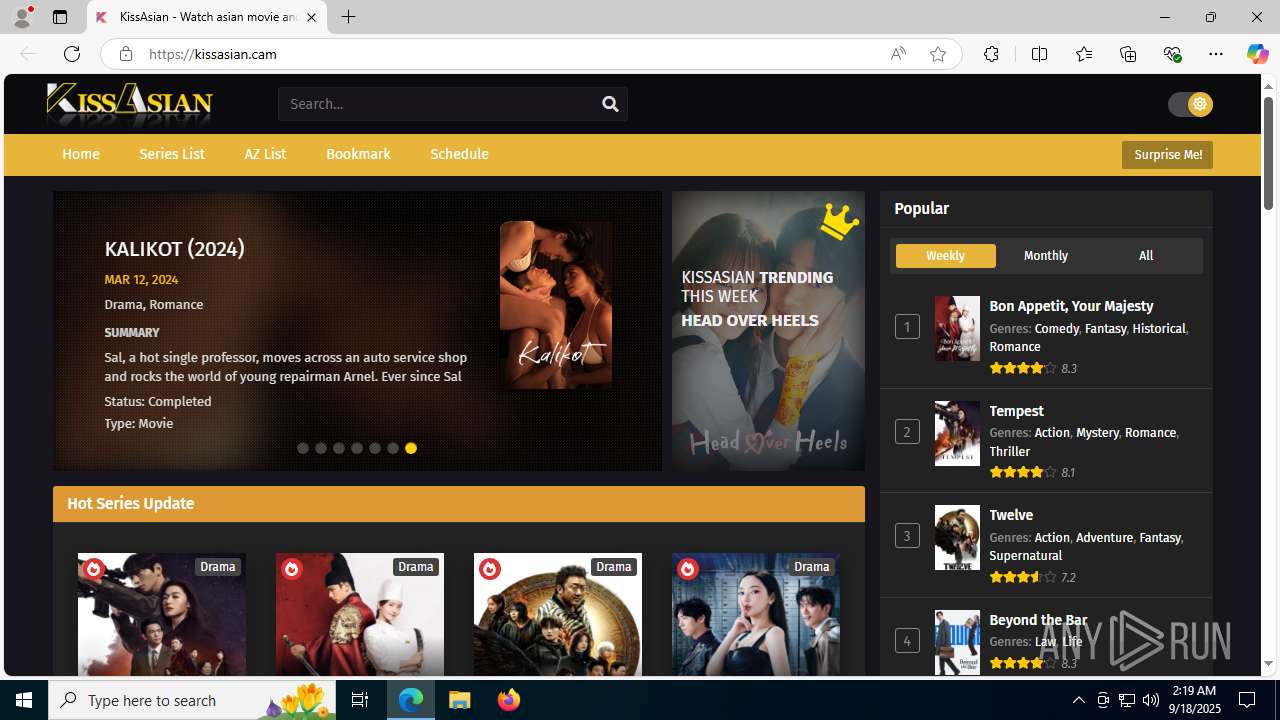Image resolution: width=1280 pixels, height=720 pixels.
Task: Open the Bookmark page
Action: tap(358, 154)
